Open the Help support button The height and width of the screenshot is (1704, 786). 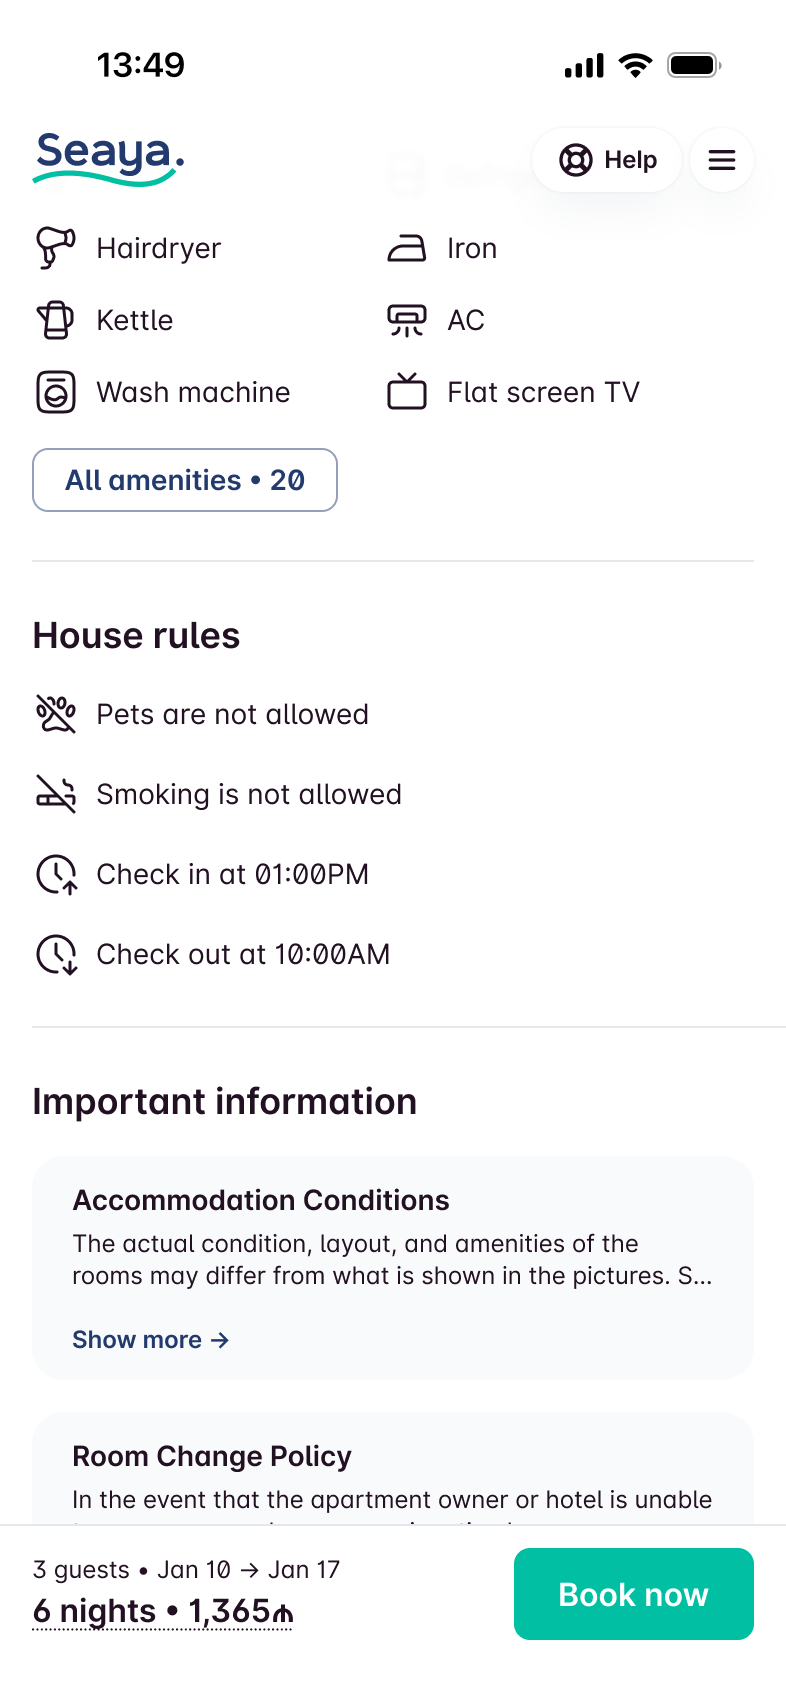[x=607, y=160]
